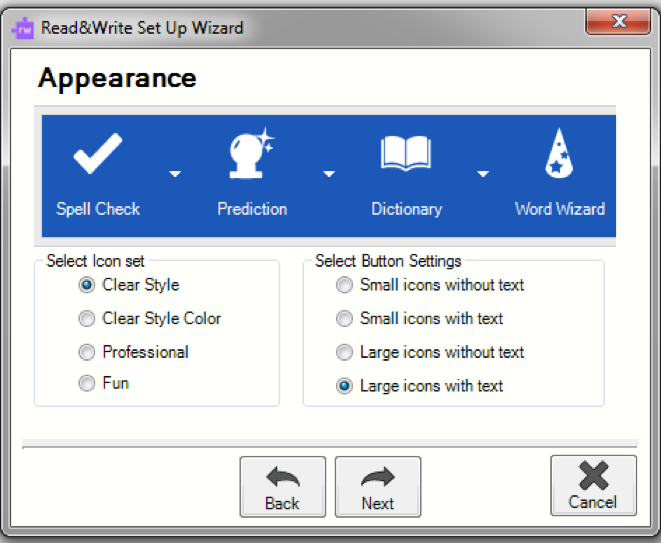
Task: Click the Spell Check label text
Action: [98, 209]
